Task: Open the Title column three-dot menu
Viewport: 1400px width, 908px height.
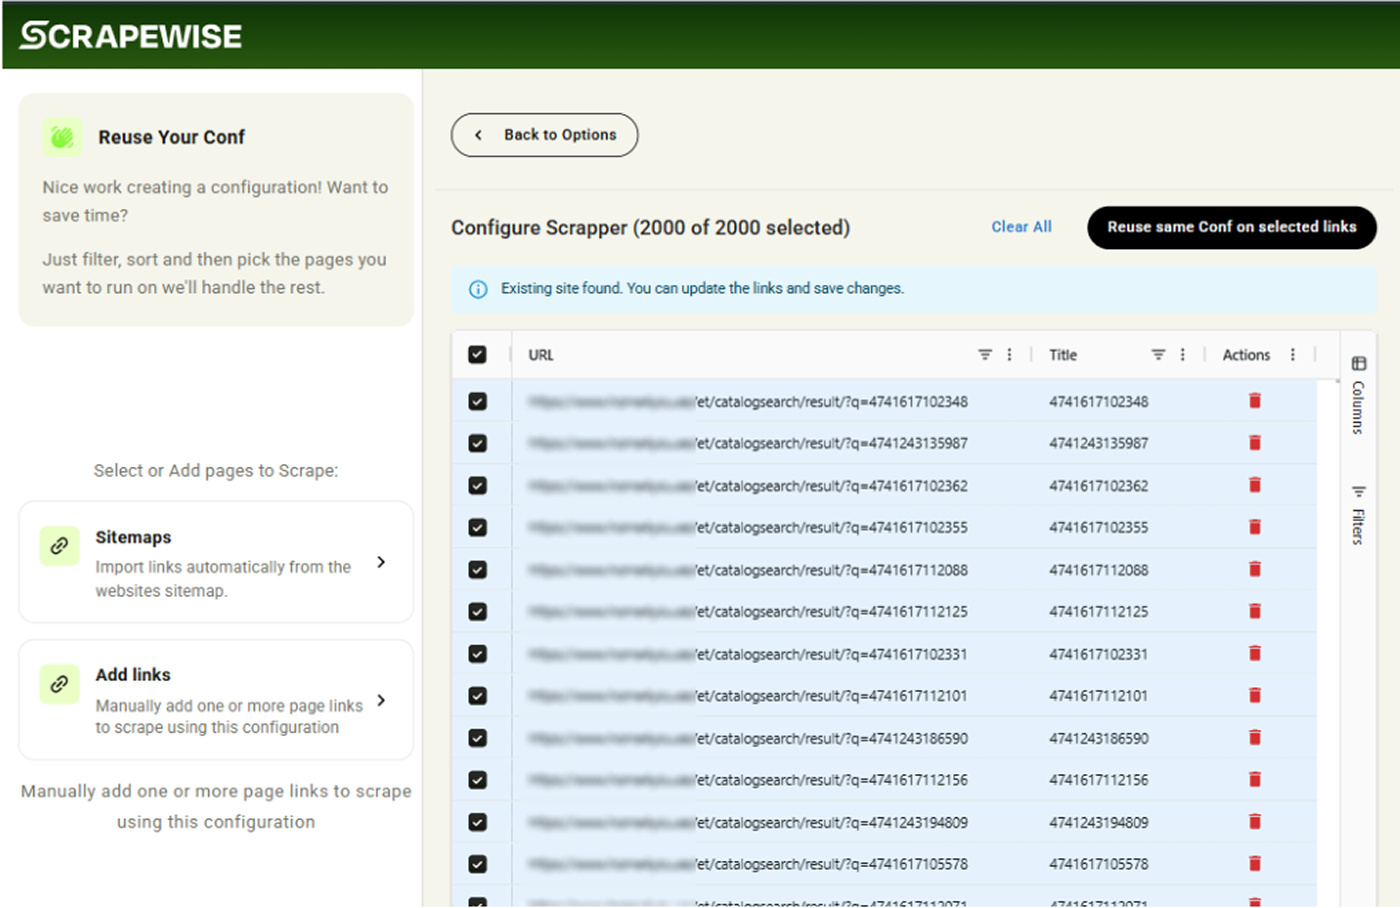Action: [x=1182, y=355]
